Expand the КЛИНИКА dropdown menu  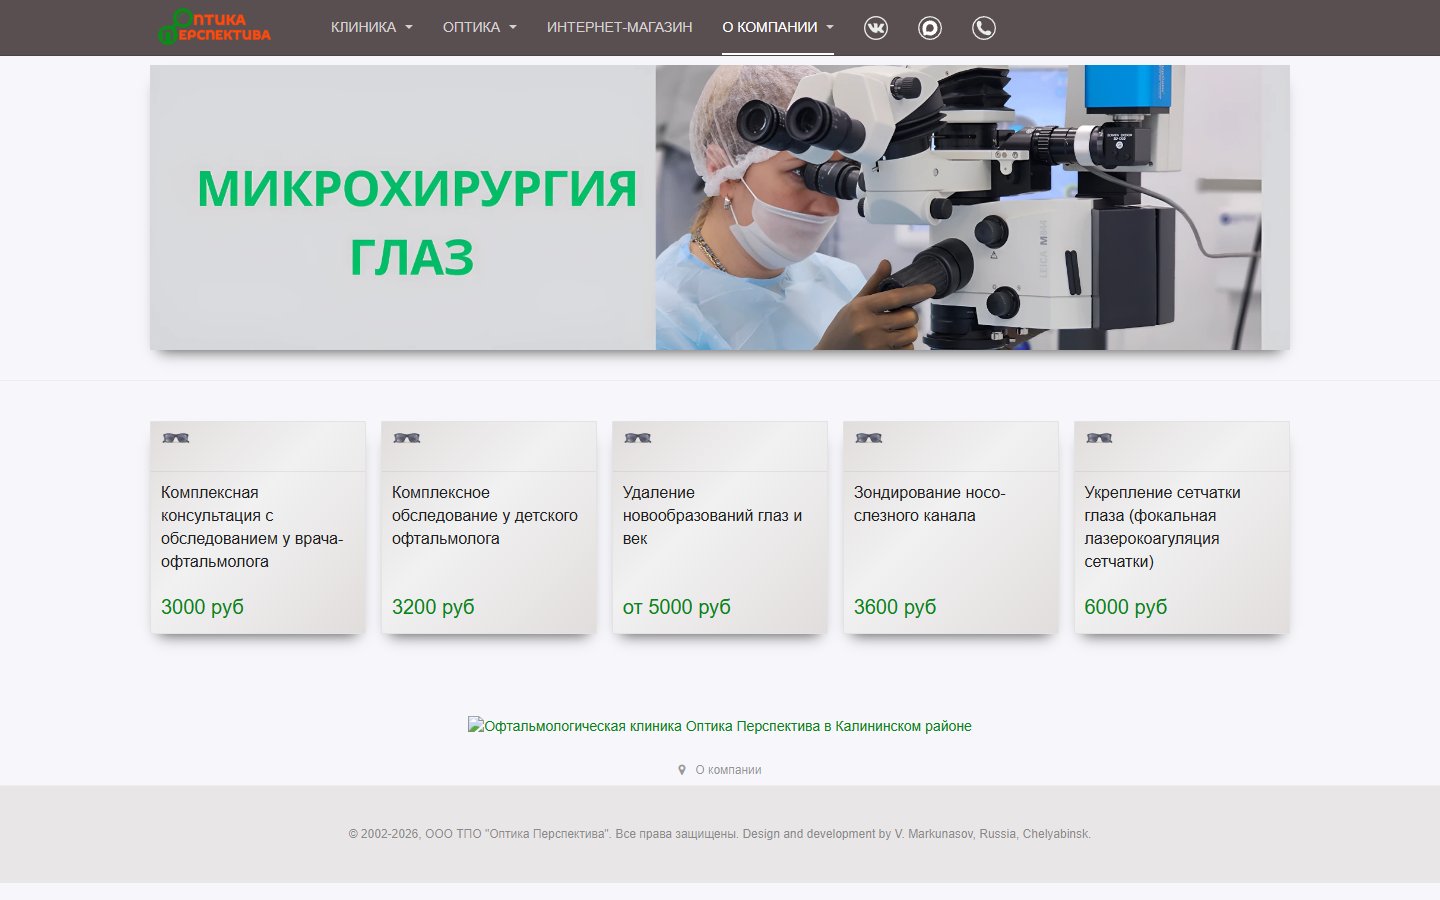[371, 27]
